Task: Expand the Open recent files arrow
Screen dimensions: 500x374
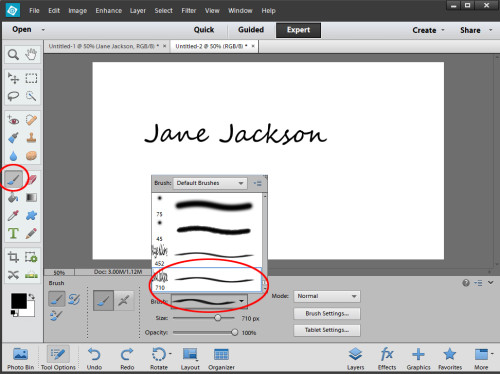Action: coord(43,30)
